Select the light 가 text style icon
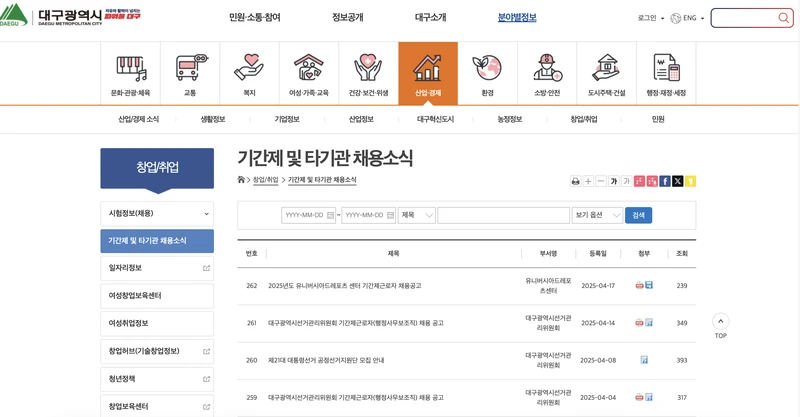 627,181
